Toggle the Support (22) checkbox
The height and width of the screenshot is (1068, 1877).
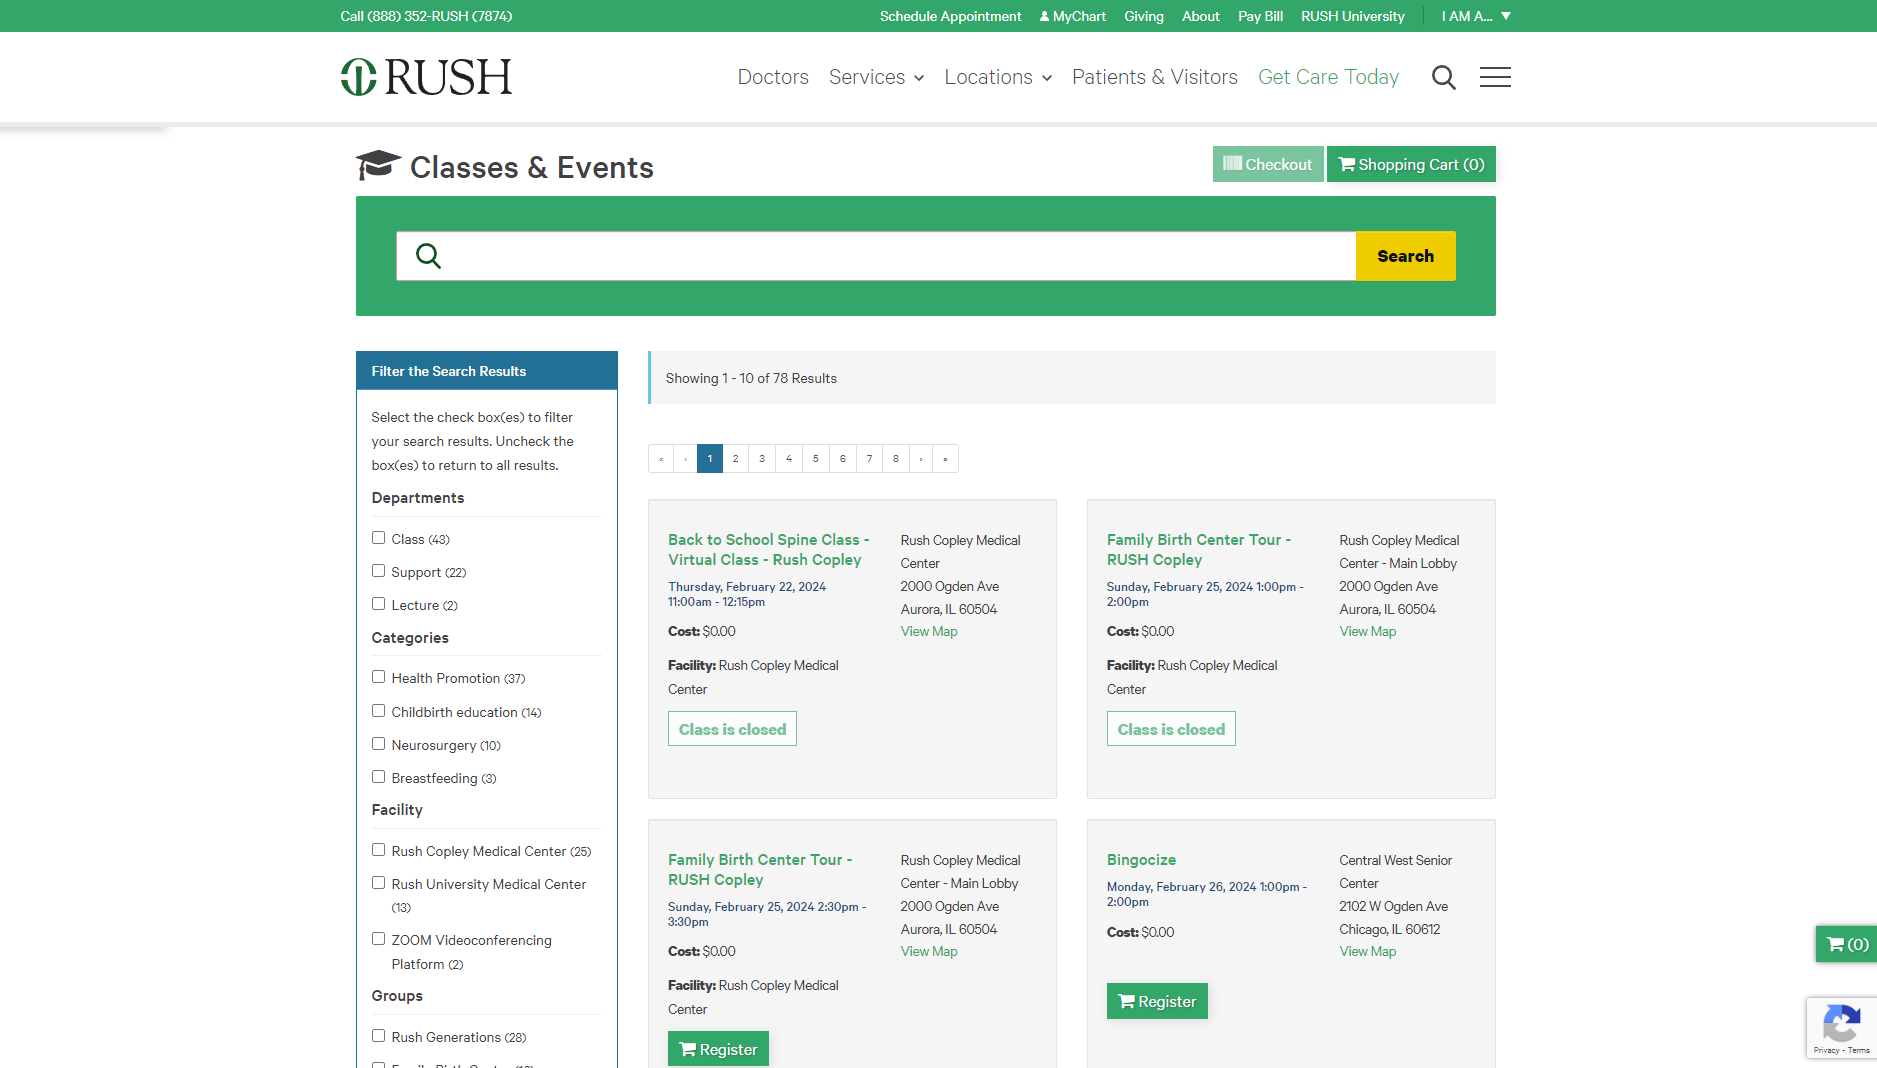[x=378, y=571]
